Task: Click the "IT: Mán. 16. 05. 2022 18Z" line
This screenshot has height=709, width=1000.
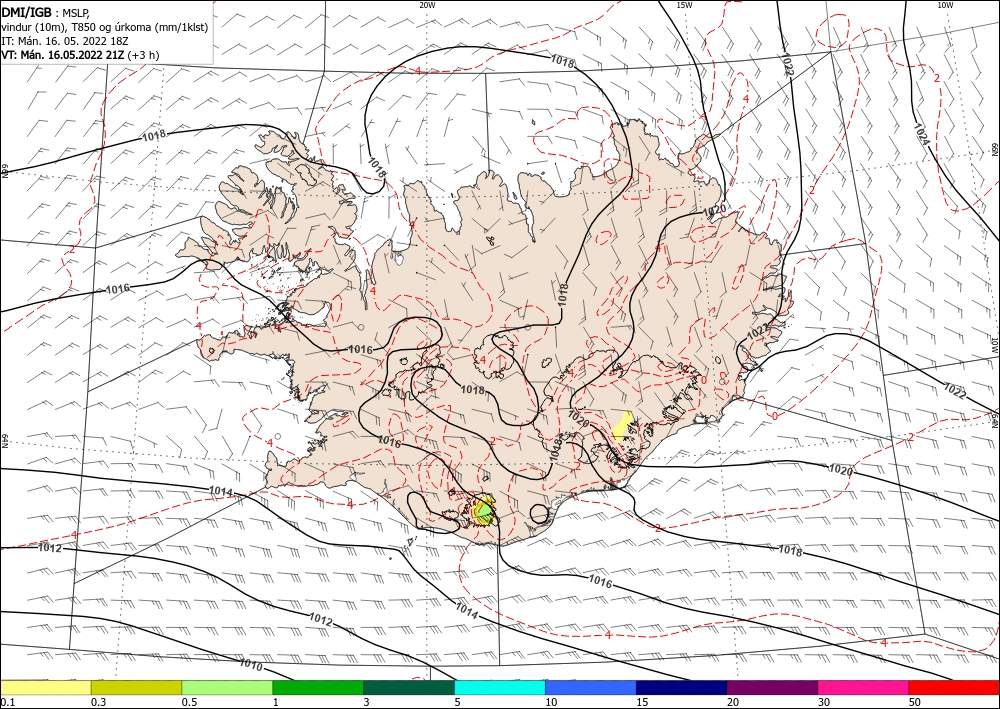Action: 65,41
